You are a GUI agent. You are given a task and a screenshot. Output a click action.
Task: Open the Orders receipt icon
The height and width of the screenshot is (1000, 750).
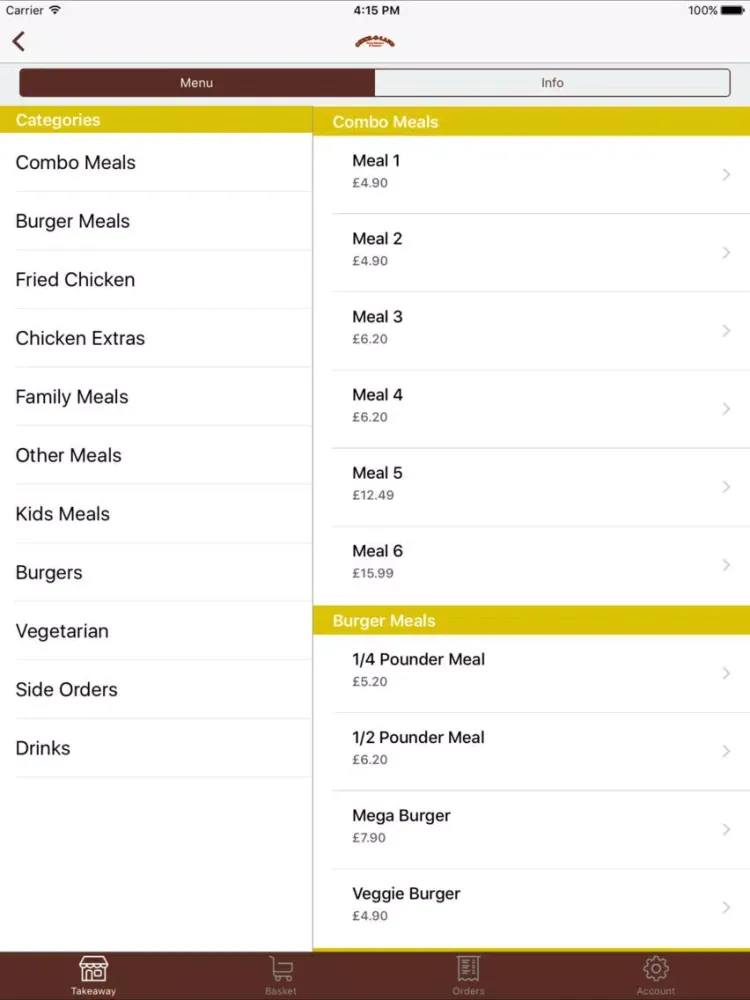pos(468,968)
